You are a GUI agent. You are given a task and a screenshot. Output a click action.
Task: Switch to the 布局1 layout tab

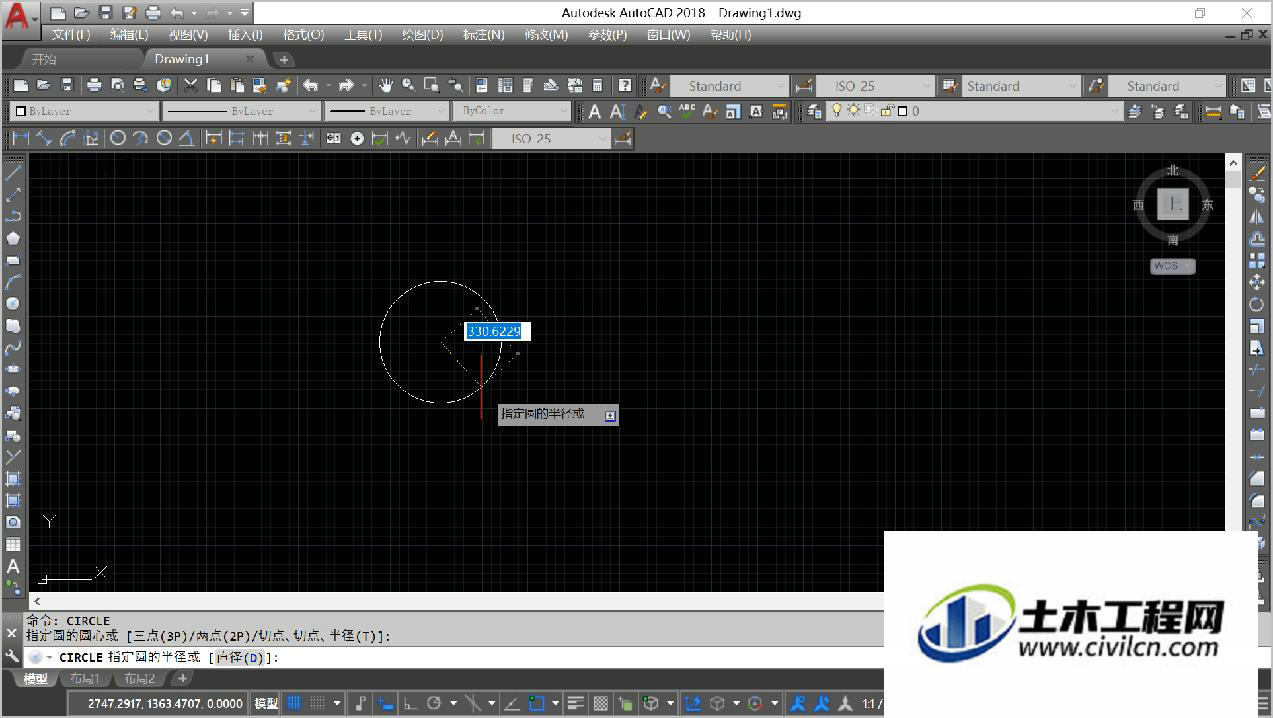84,679
